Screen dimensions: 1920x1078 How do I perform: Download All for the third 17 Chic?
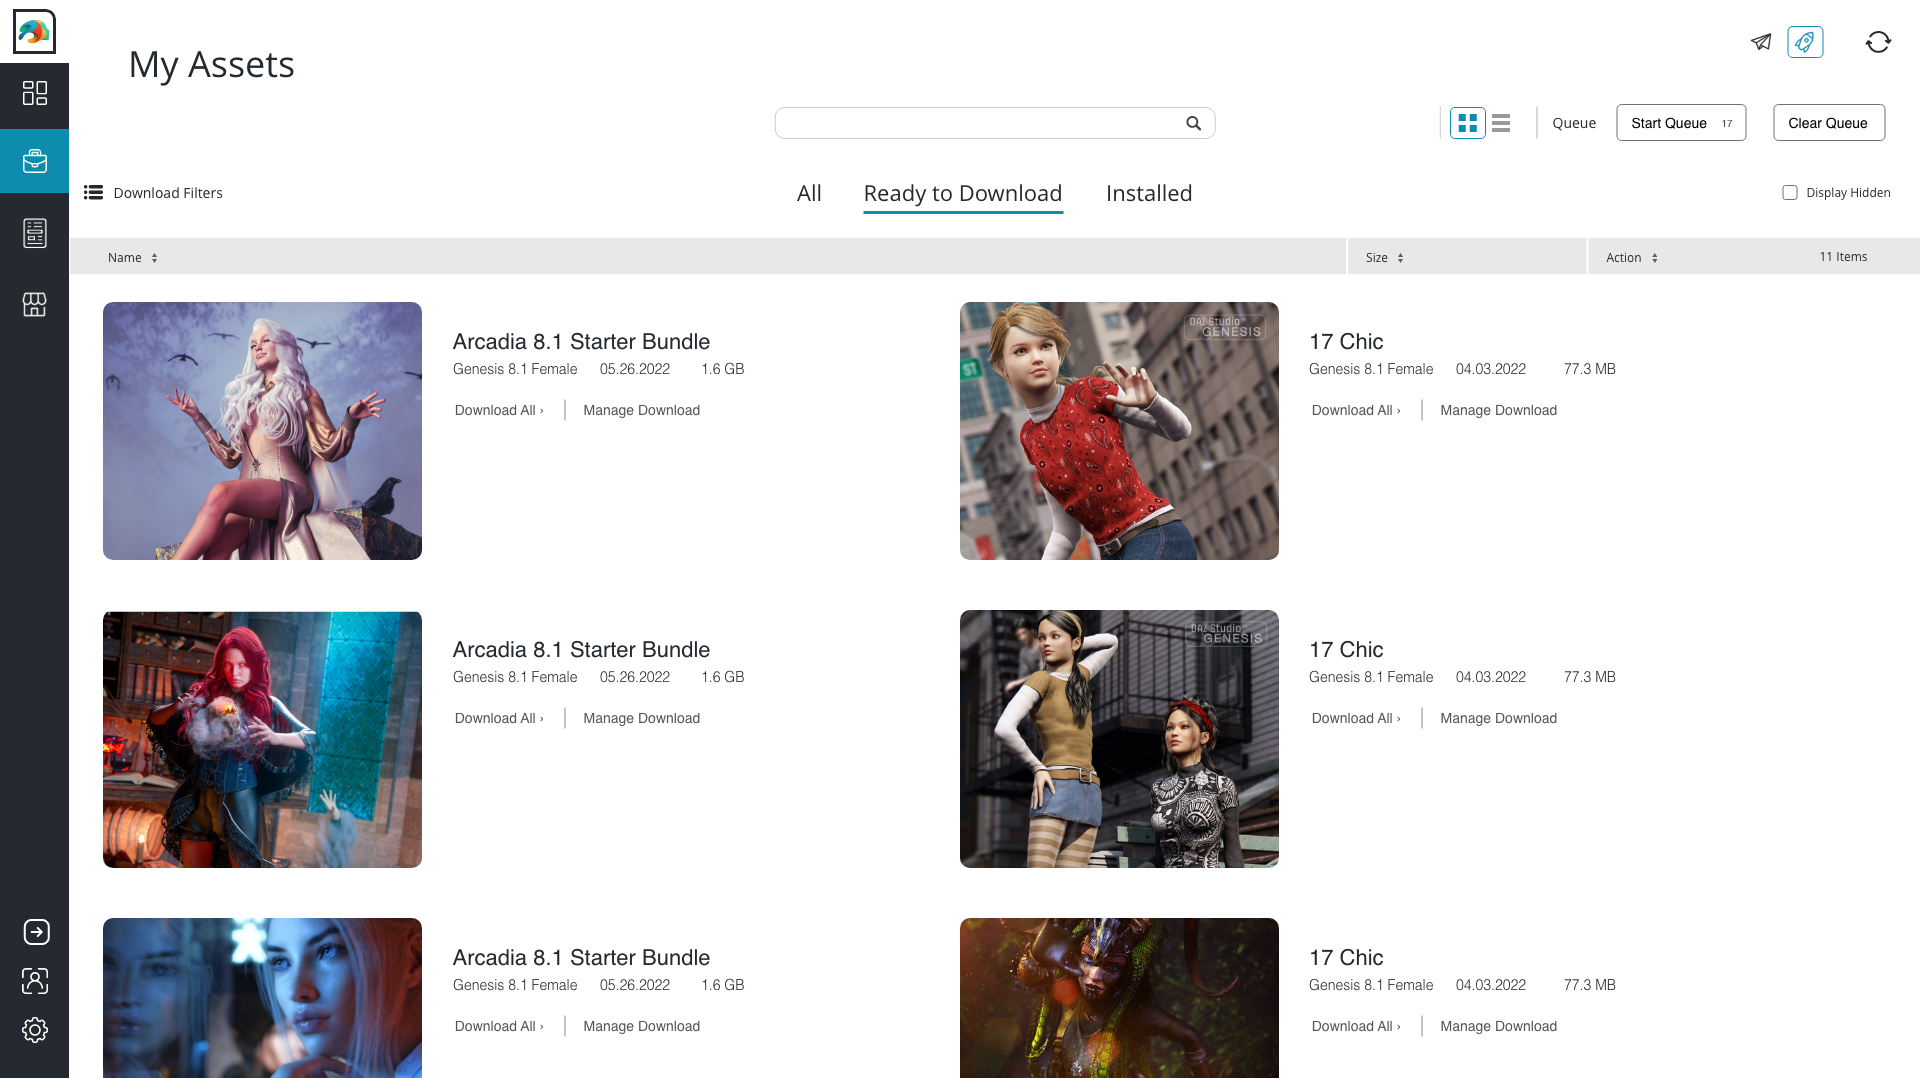click(x=1356, y=1026)
